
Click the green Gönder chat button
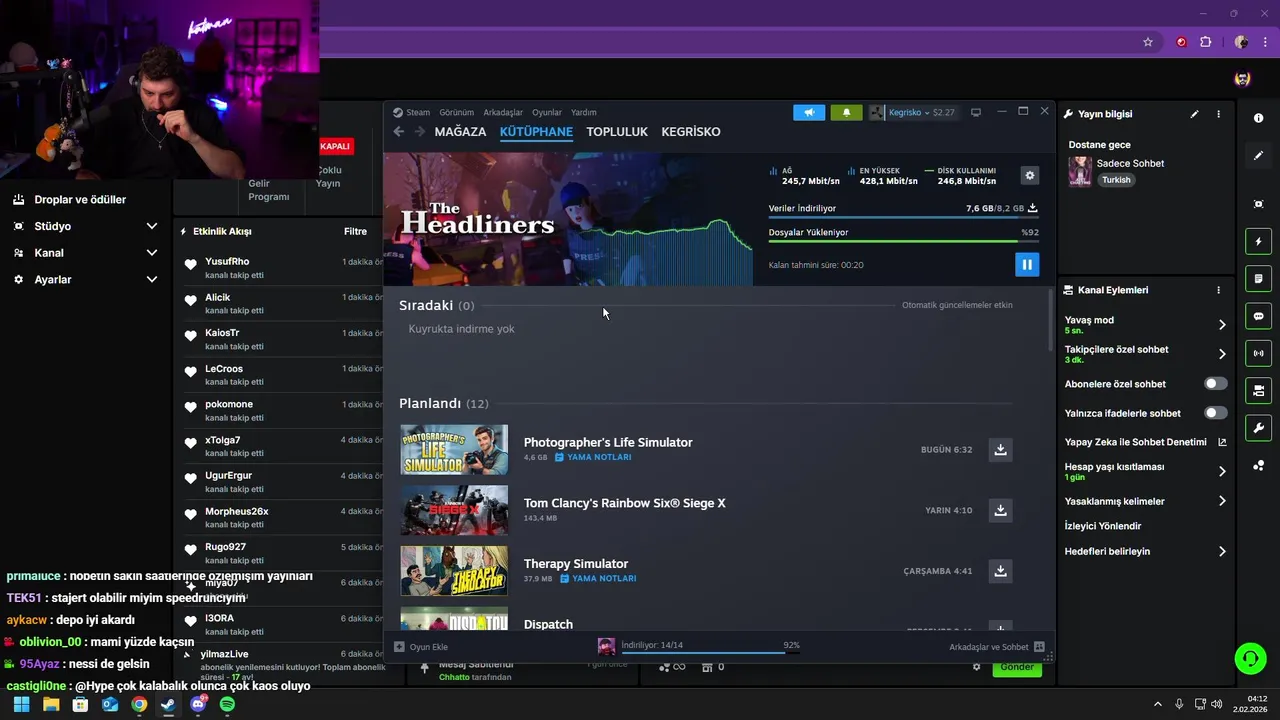(x=1017, y=667)
